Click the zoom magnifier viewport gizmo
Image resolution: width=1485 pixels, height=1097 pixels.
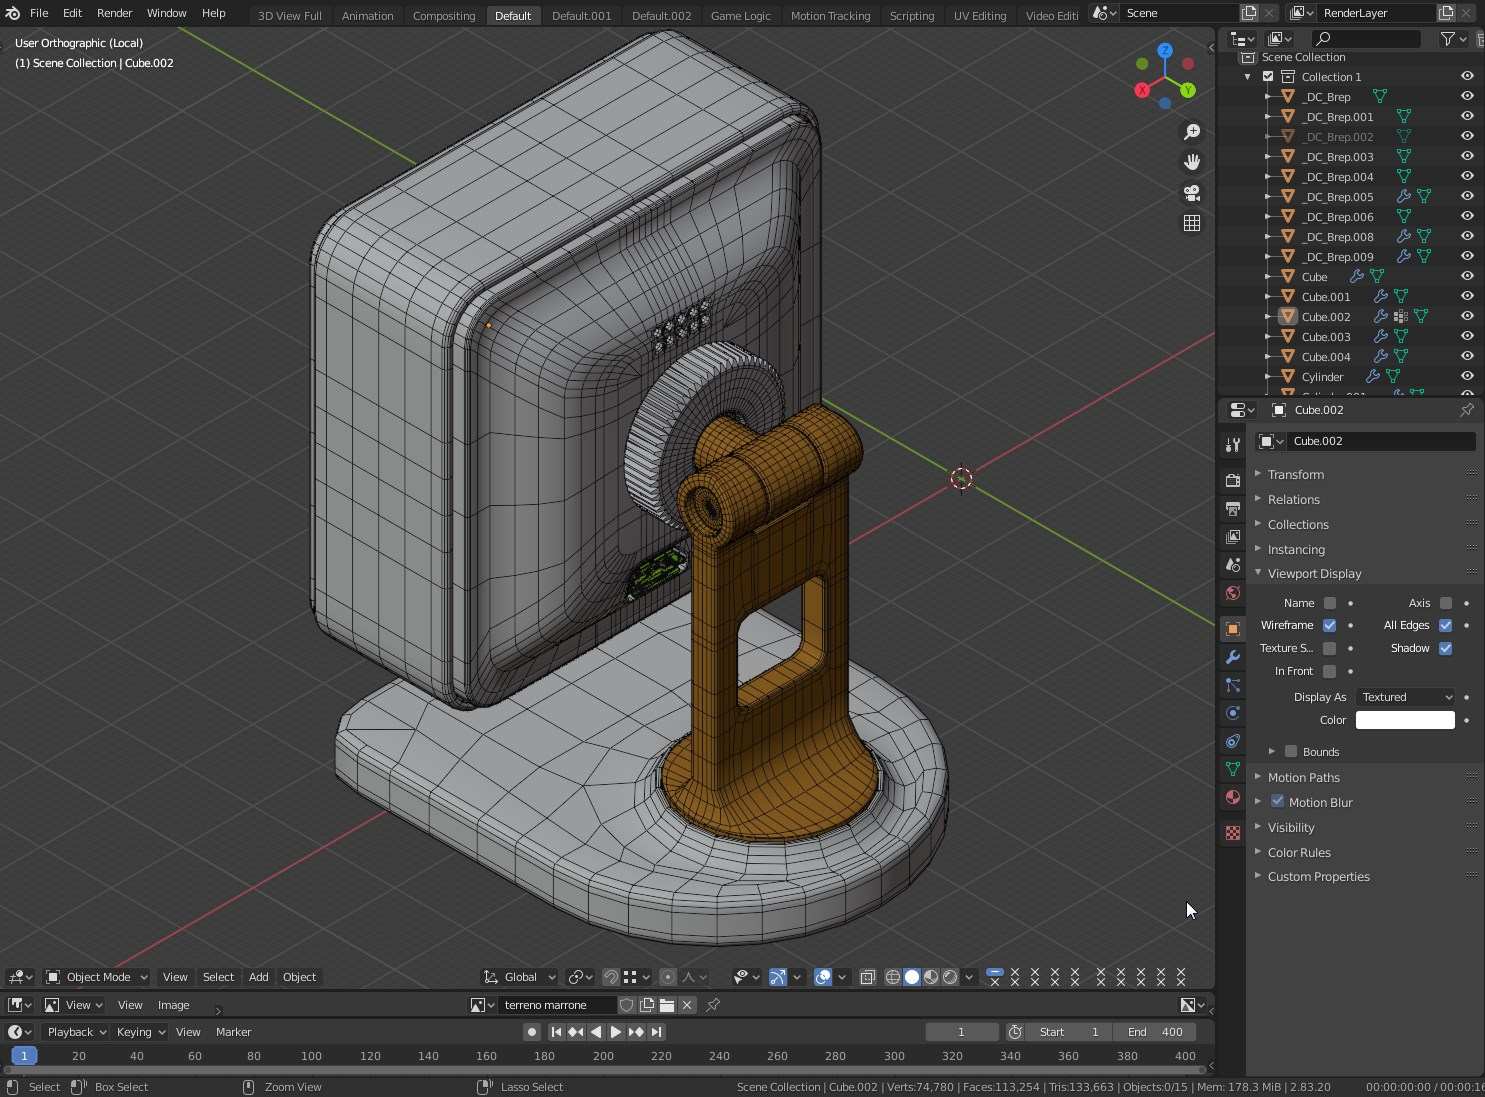pos(1192,132)
